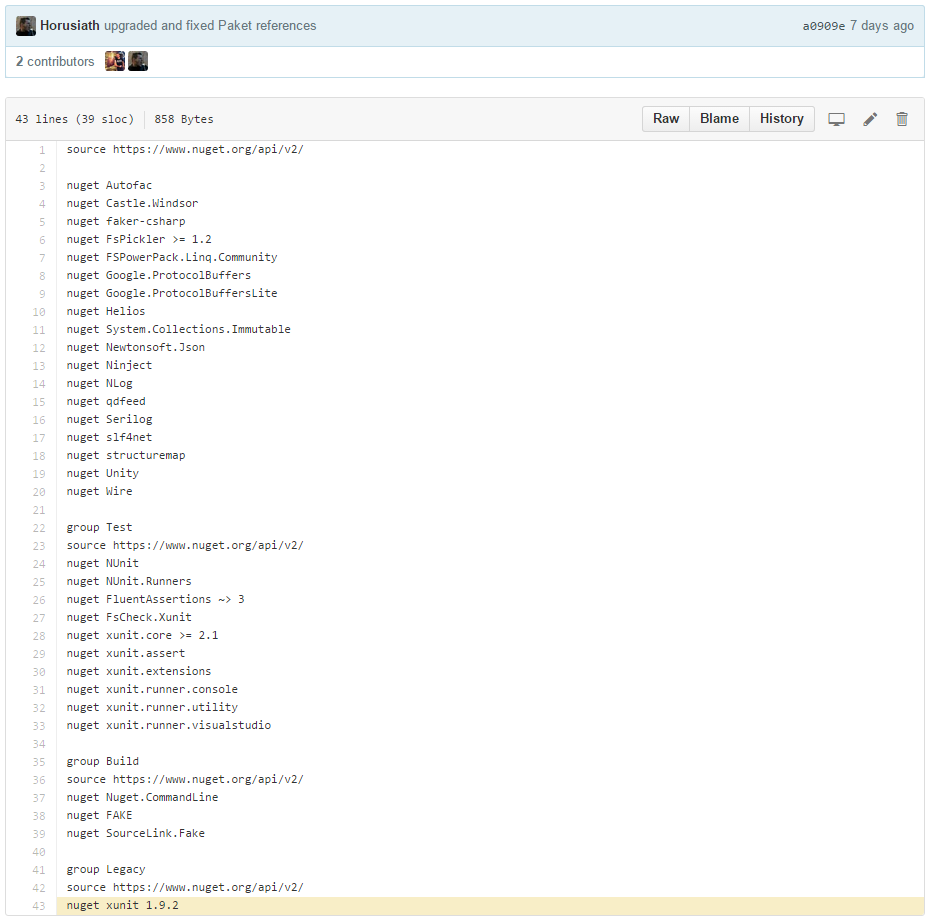
Task: Click the 'nuget FAKE' line
Action: [99, 815]
